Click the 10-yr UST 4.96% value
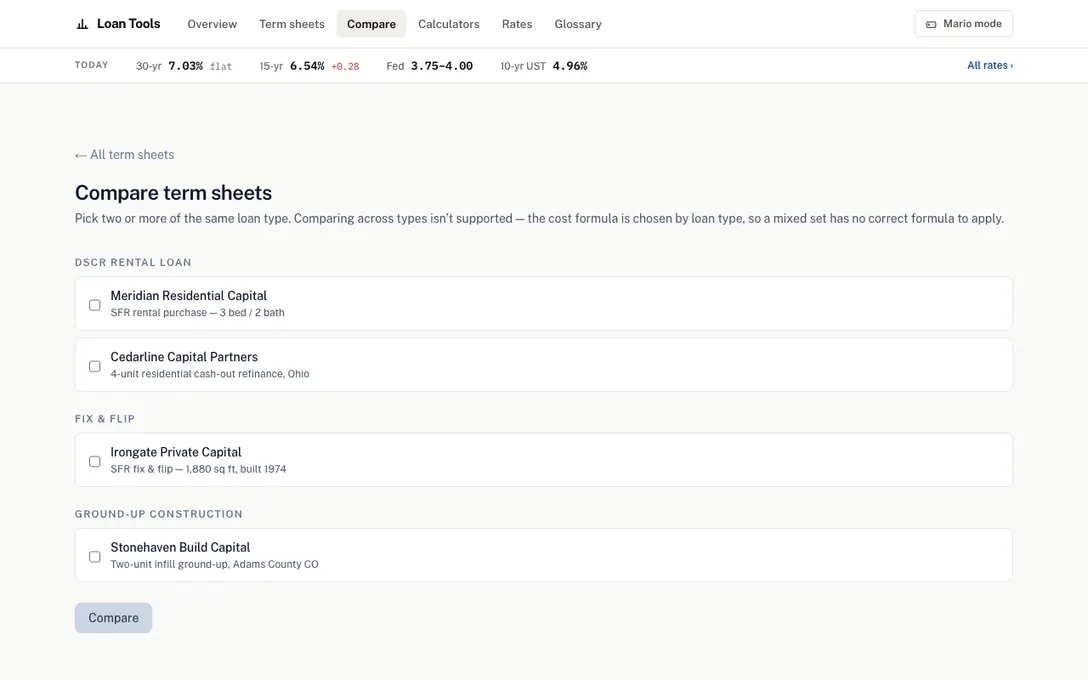Image resolution: width=1088 pixels, height=680 pixels. point(570,66)
